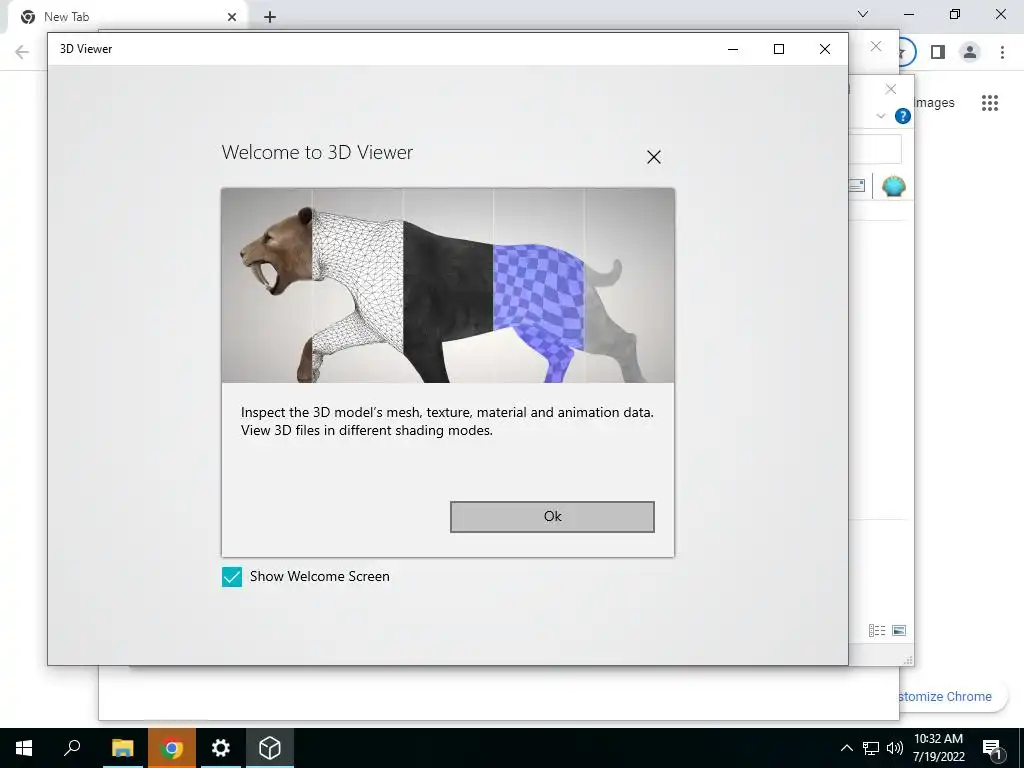Open Chrome's three-dot menu
1024x768 pixels.
click(1002, 52)
